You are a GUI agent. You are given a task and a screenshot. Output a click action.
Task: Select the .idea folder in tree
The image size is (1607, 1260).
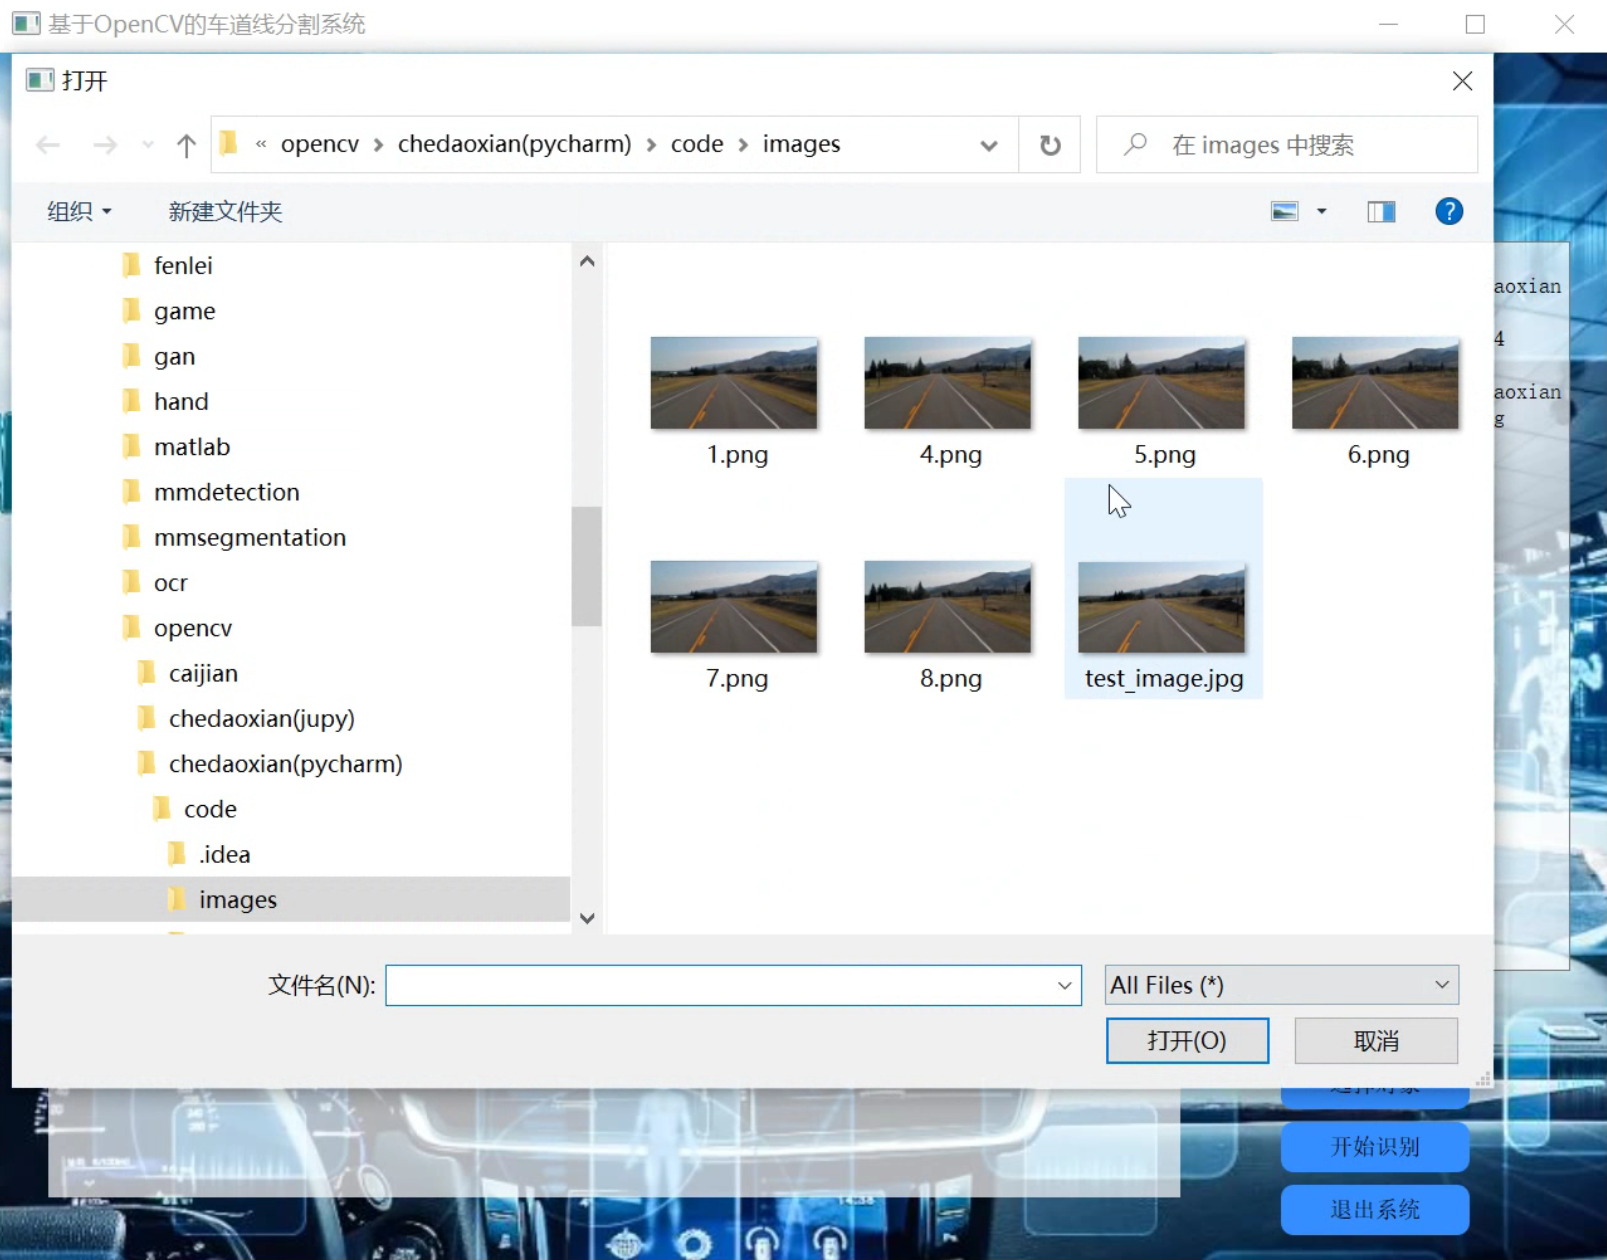pos(224,854)
